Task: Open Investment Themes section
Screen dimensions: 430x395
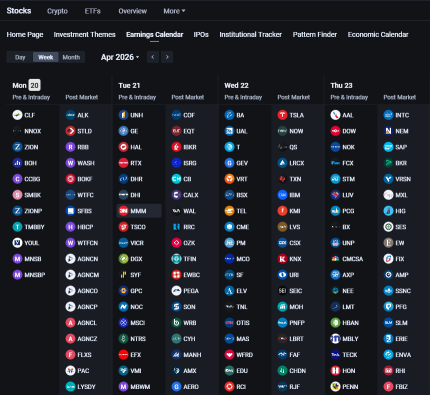Action: coord(85,35)
